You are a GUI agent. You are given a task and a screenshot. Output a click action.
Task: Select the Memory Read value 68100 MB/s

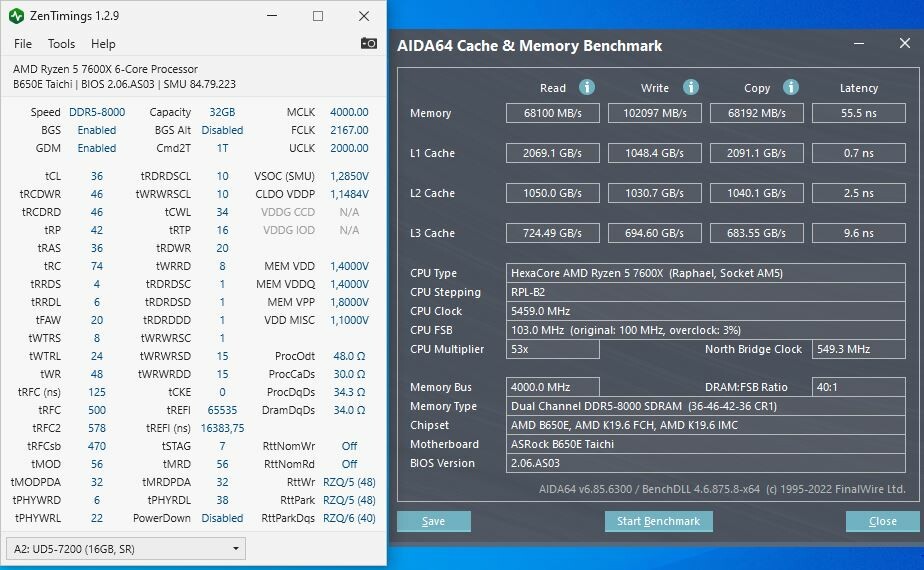pos(553,113)
